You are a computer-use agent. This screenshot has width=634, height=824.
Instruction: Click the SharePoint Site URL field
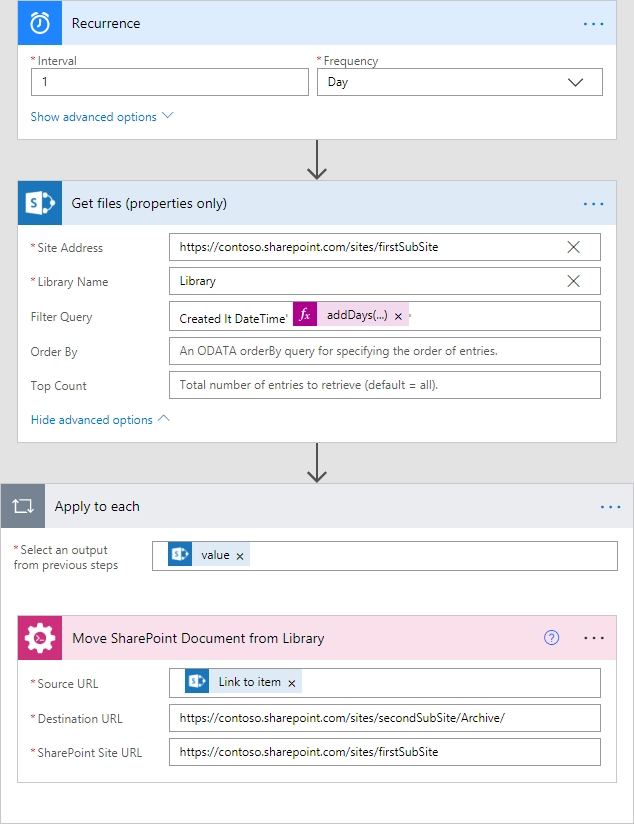coord(385,752)
